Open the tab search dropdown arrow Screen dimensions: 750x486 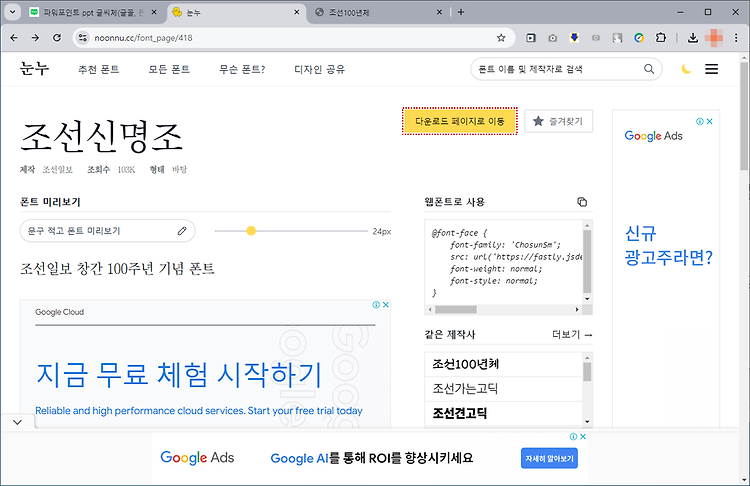click(12, 12)
